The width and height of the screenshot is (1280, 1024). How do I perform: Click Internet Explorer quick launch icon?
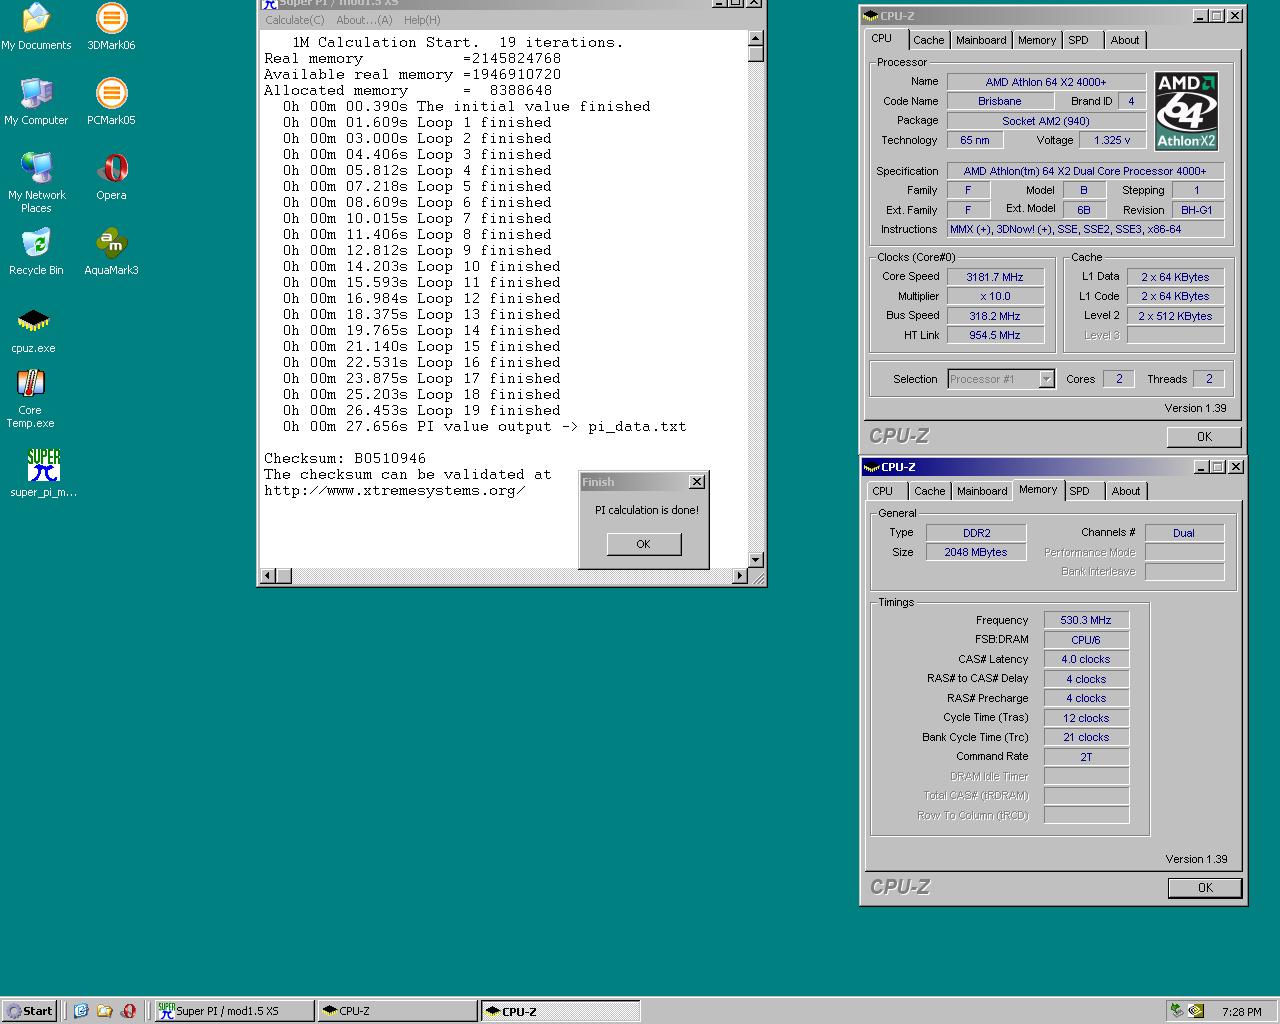point(81,1011)
